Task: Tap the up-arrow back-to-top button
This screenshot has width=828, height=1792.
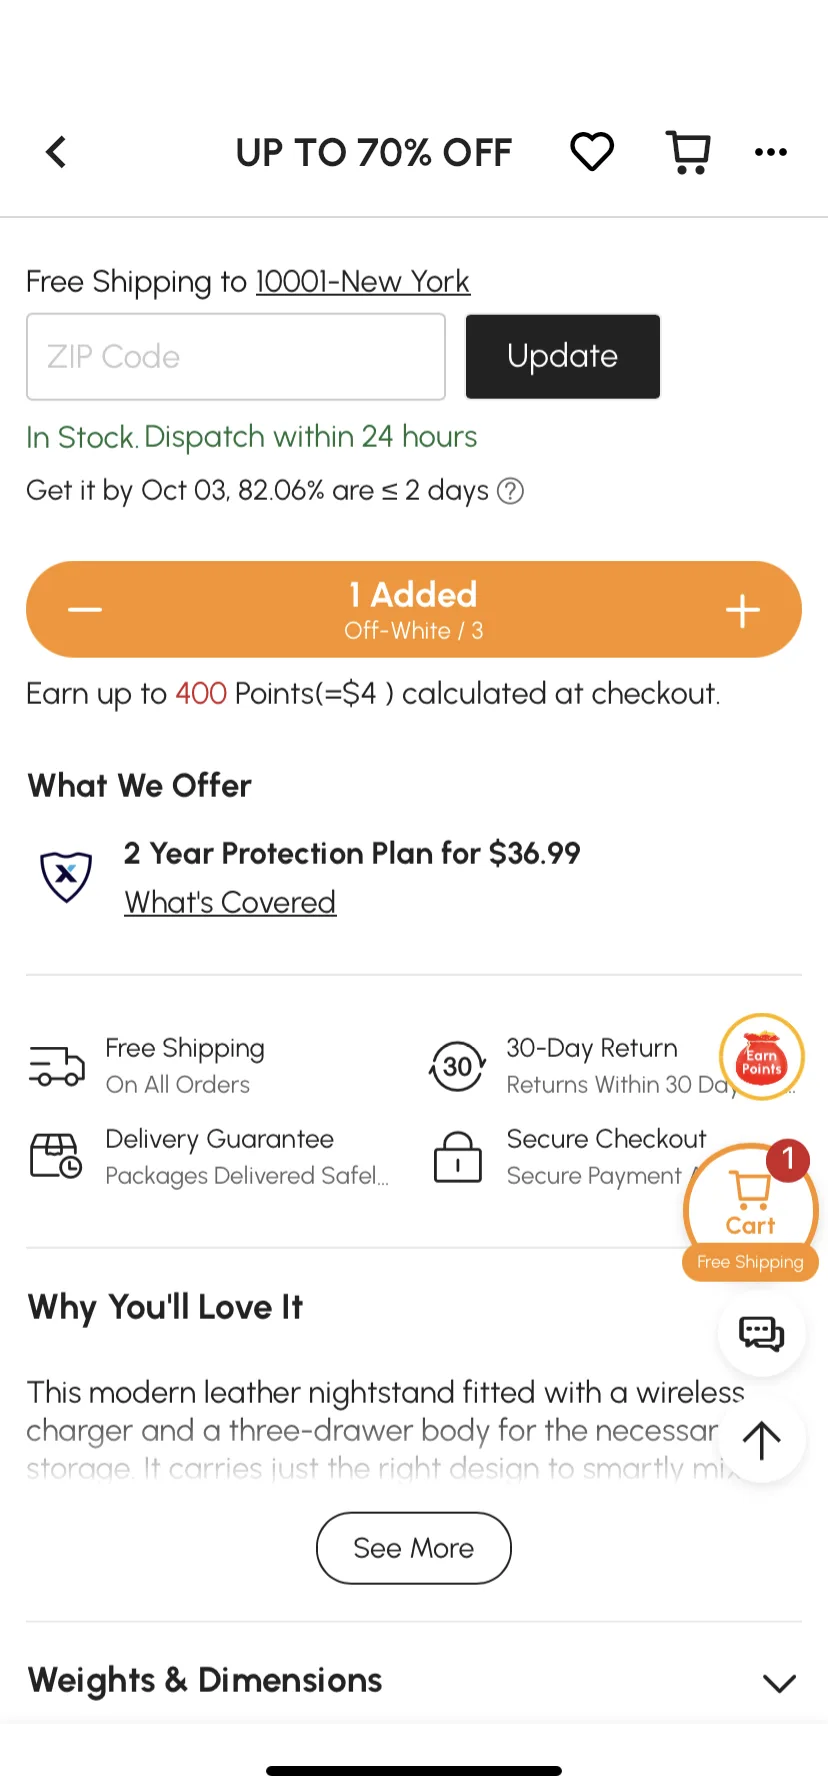Action: (762, 1440)
